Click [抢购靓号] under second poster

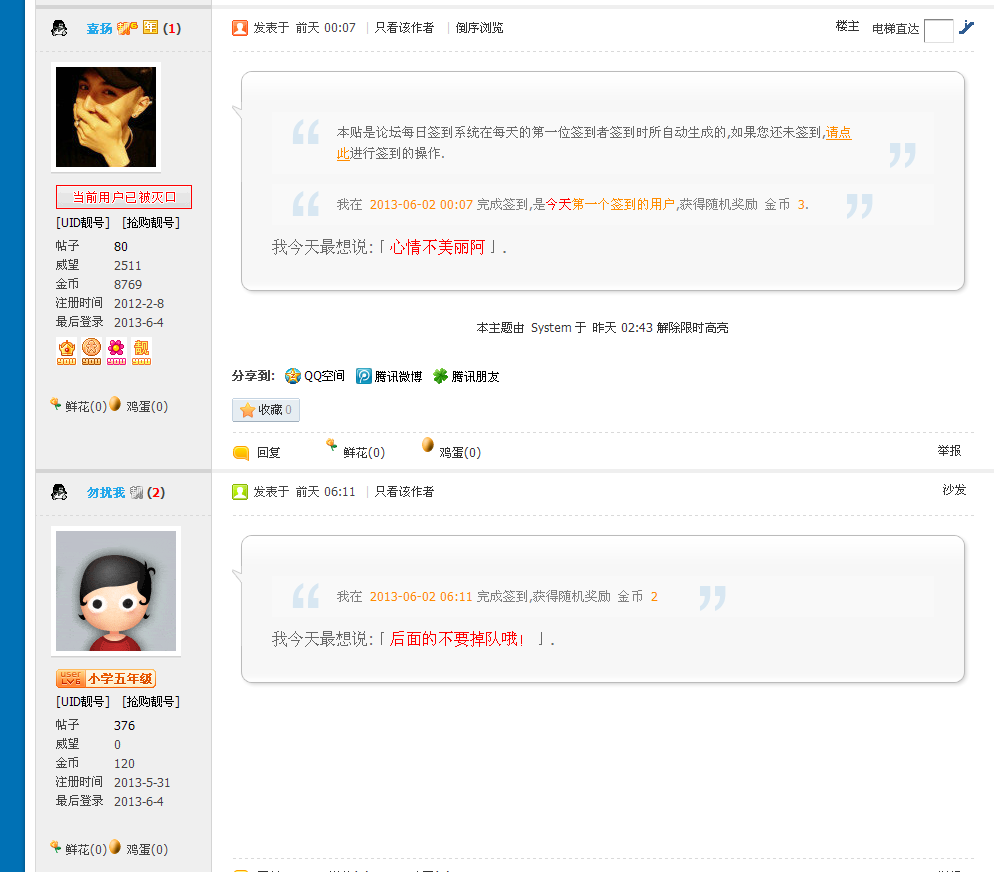(151, 702)
